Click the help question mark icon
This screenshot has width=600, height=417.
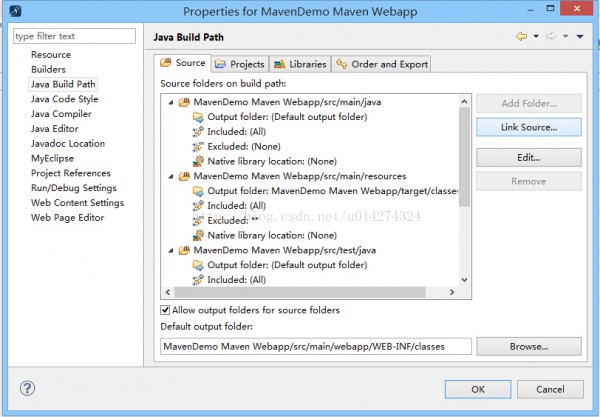click(27, 388)
